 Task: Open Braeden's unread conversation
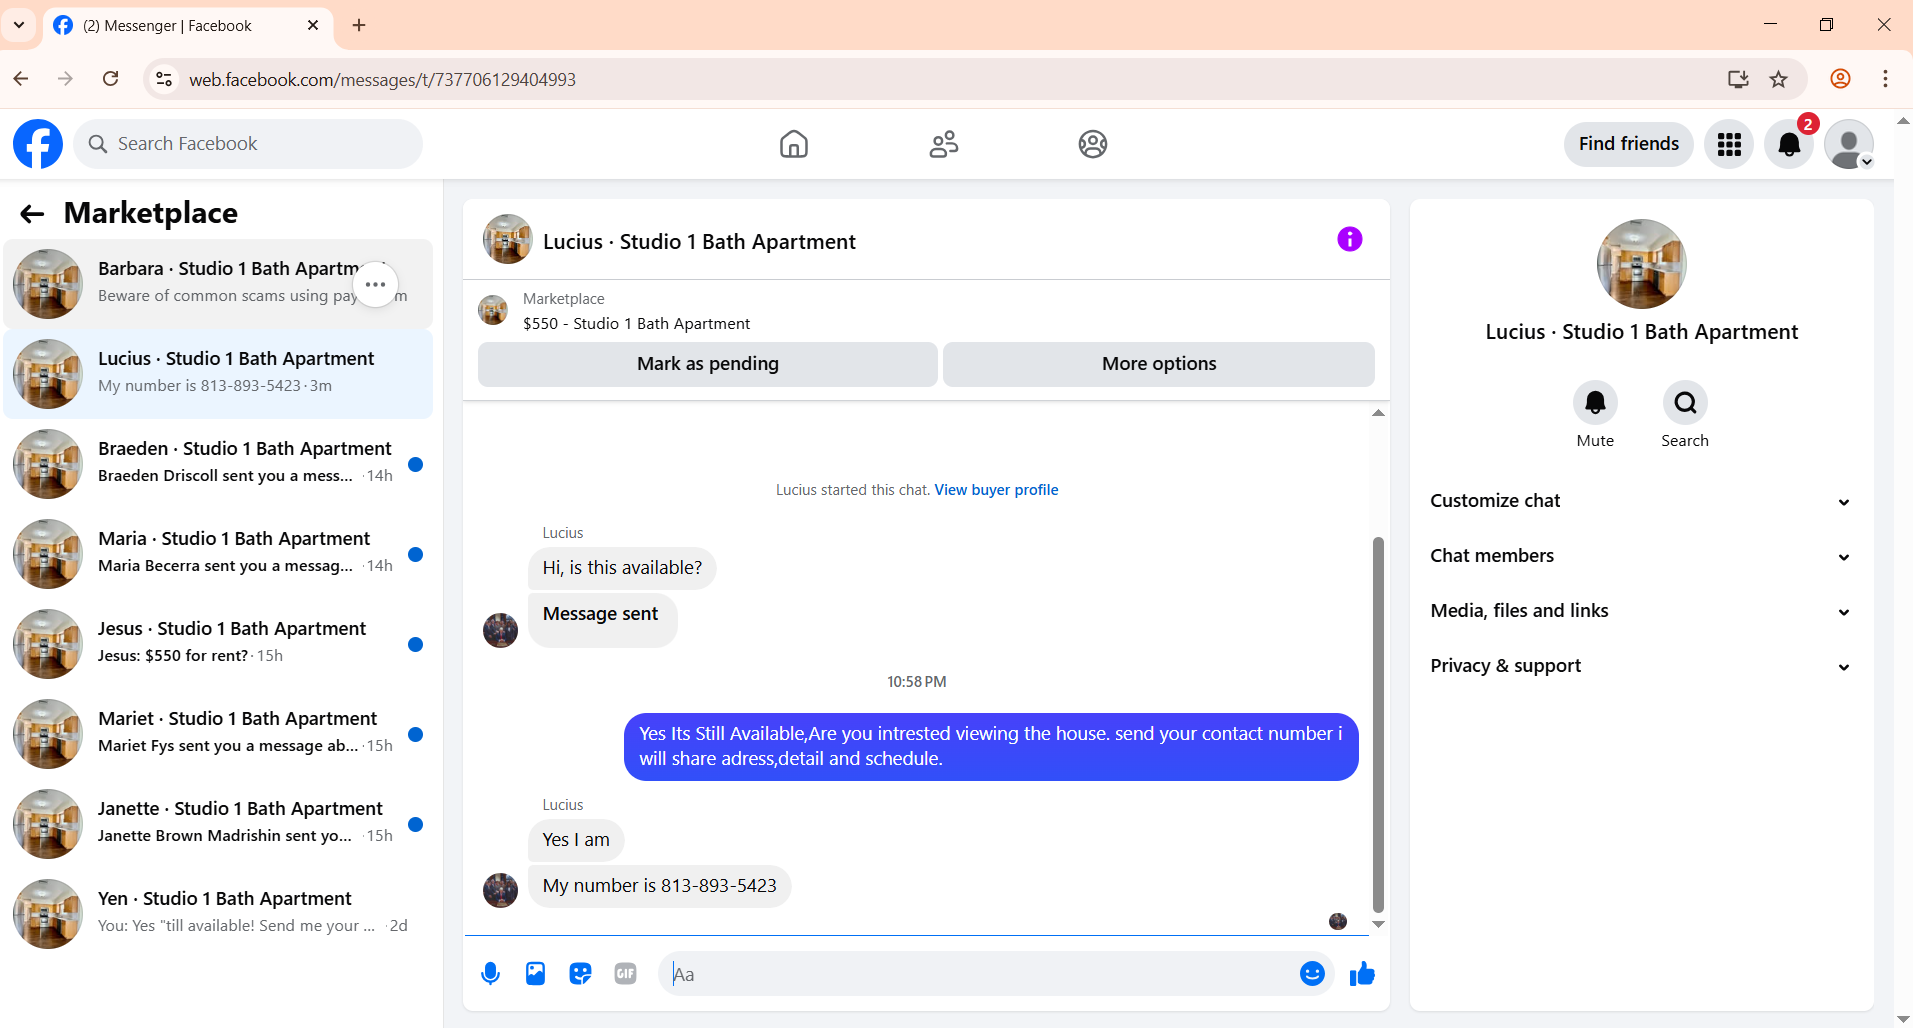[x=218, y=464]
